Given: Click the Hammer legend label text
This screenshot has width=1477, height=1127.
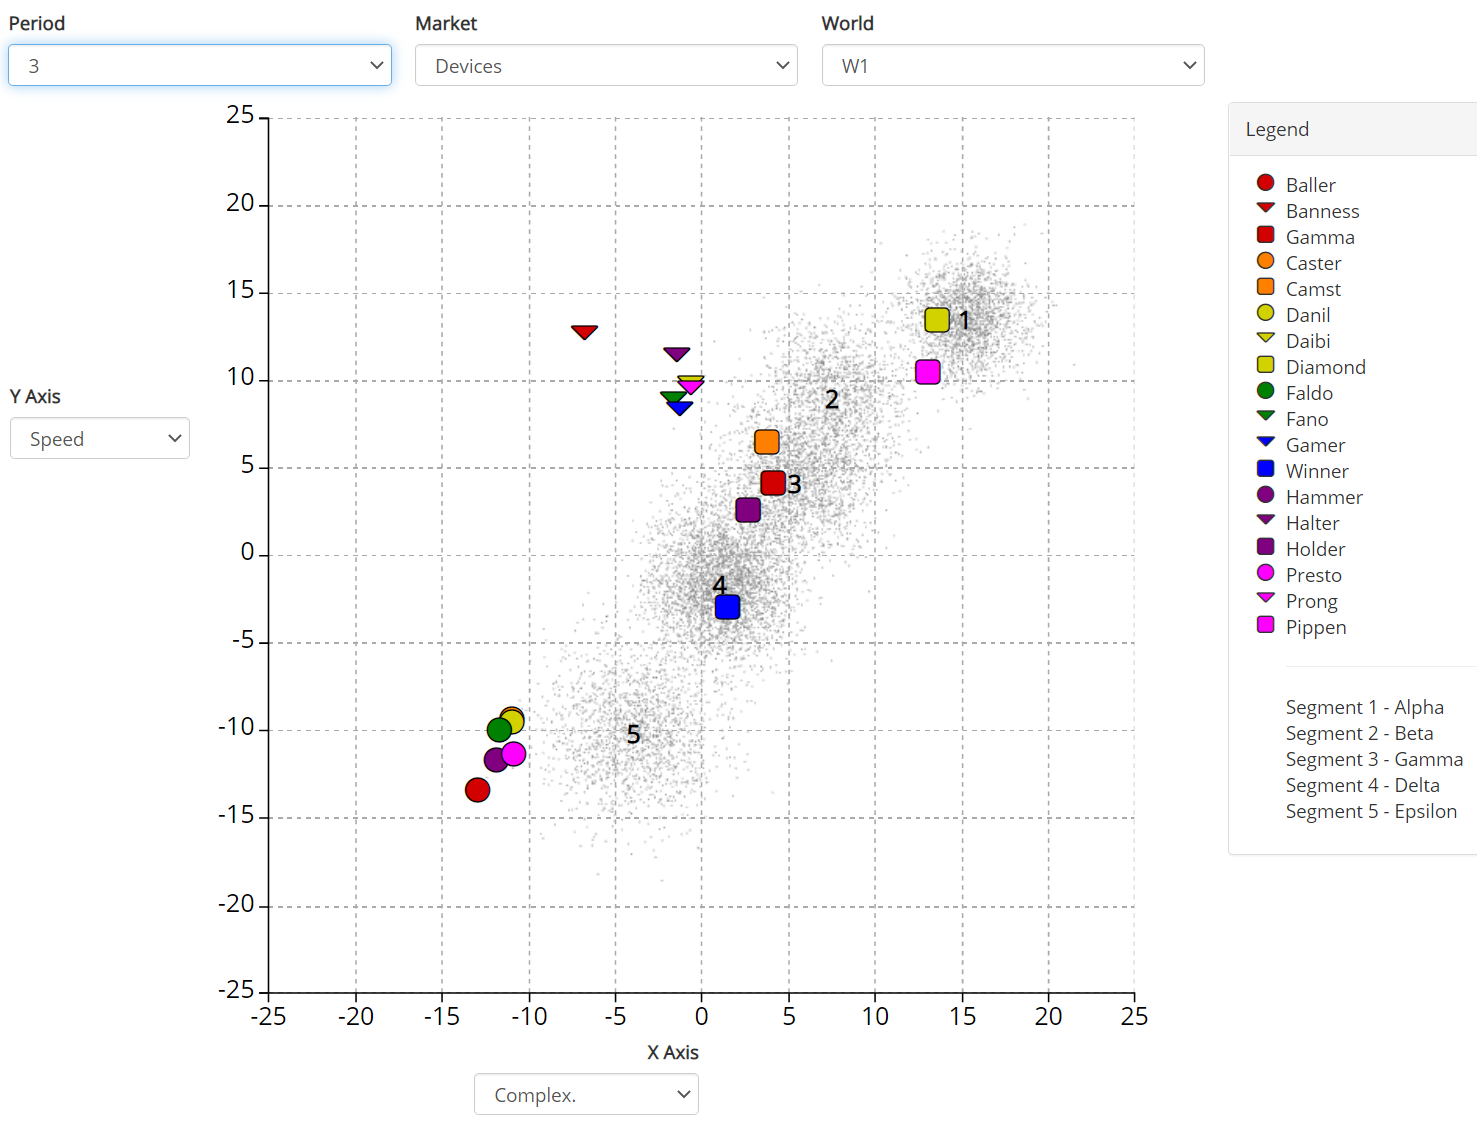Looking at the screenshot, I should click(x=1324, y=497).
